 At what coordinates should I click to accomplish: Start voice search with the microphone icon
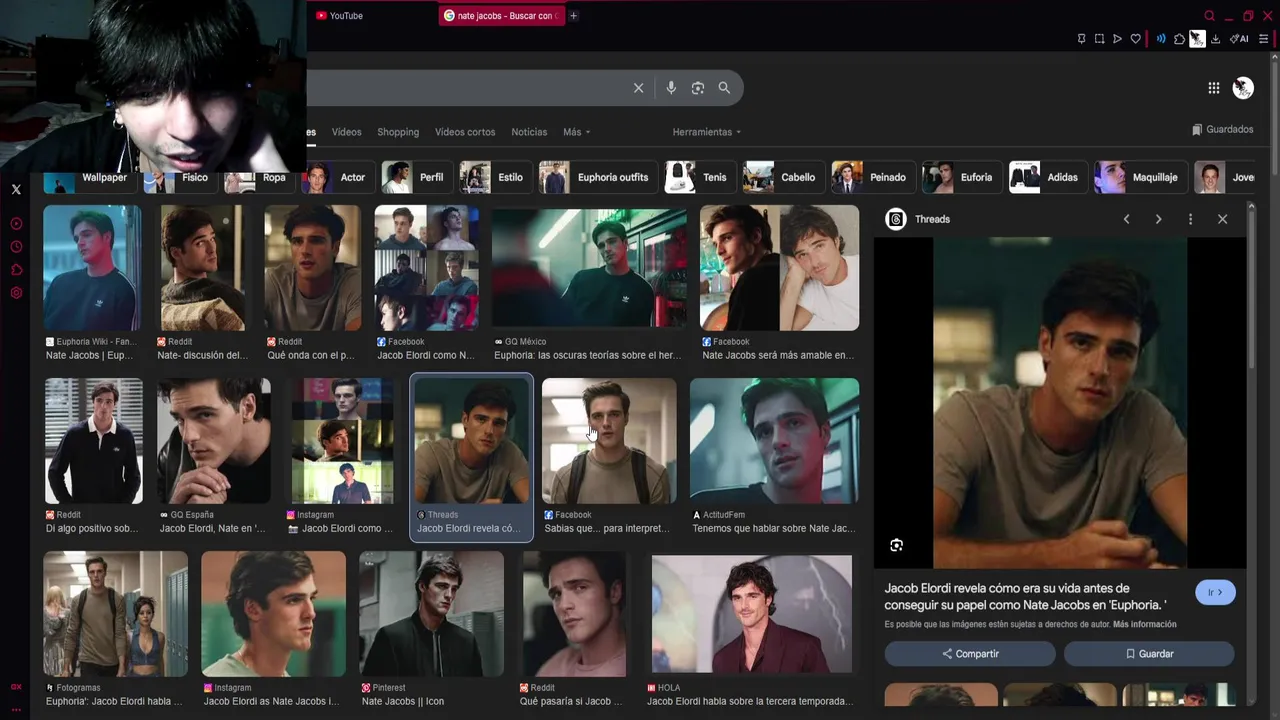coord(671,88)
